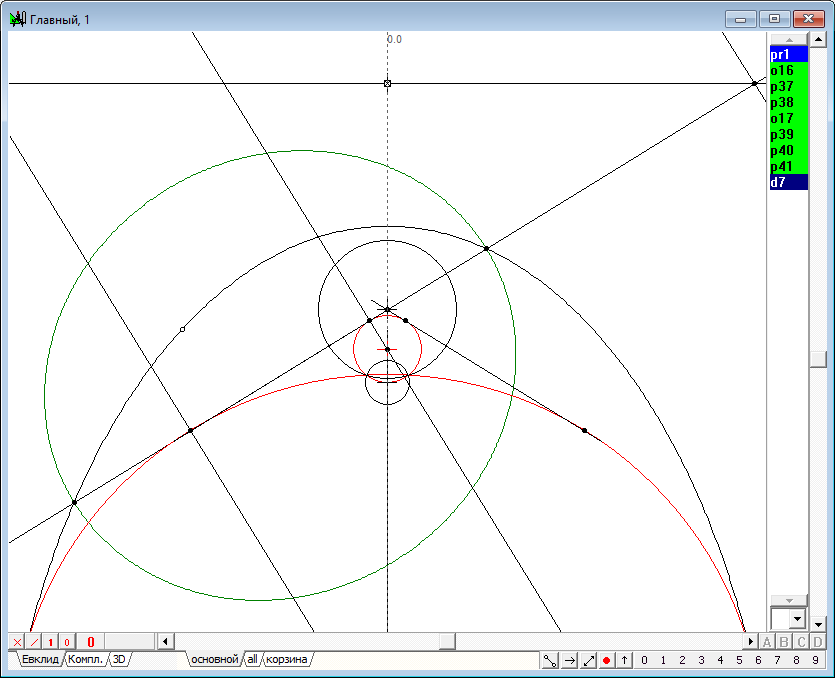The height and width of the screenshot is (678, 835).
Task: Click the hollow point on the large arc
Action: point(183,330)
